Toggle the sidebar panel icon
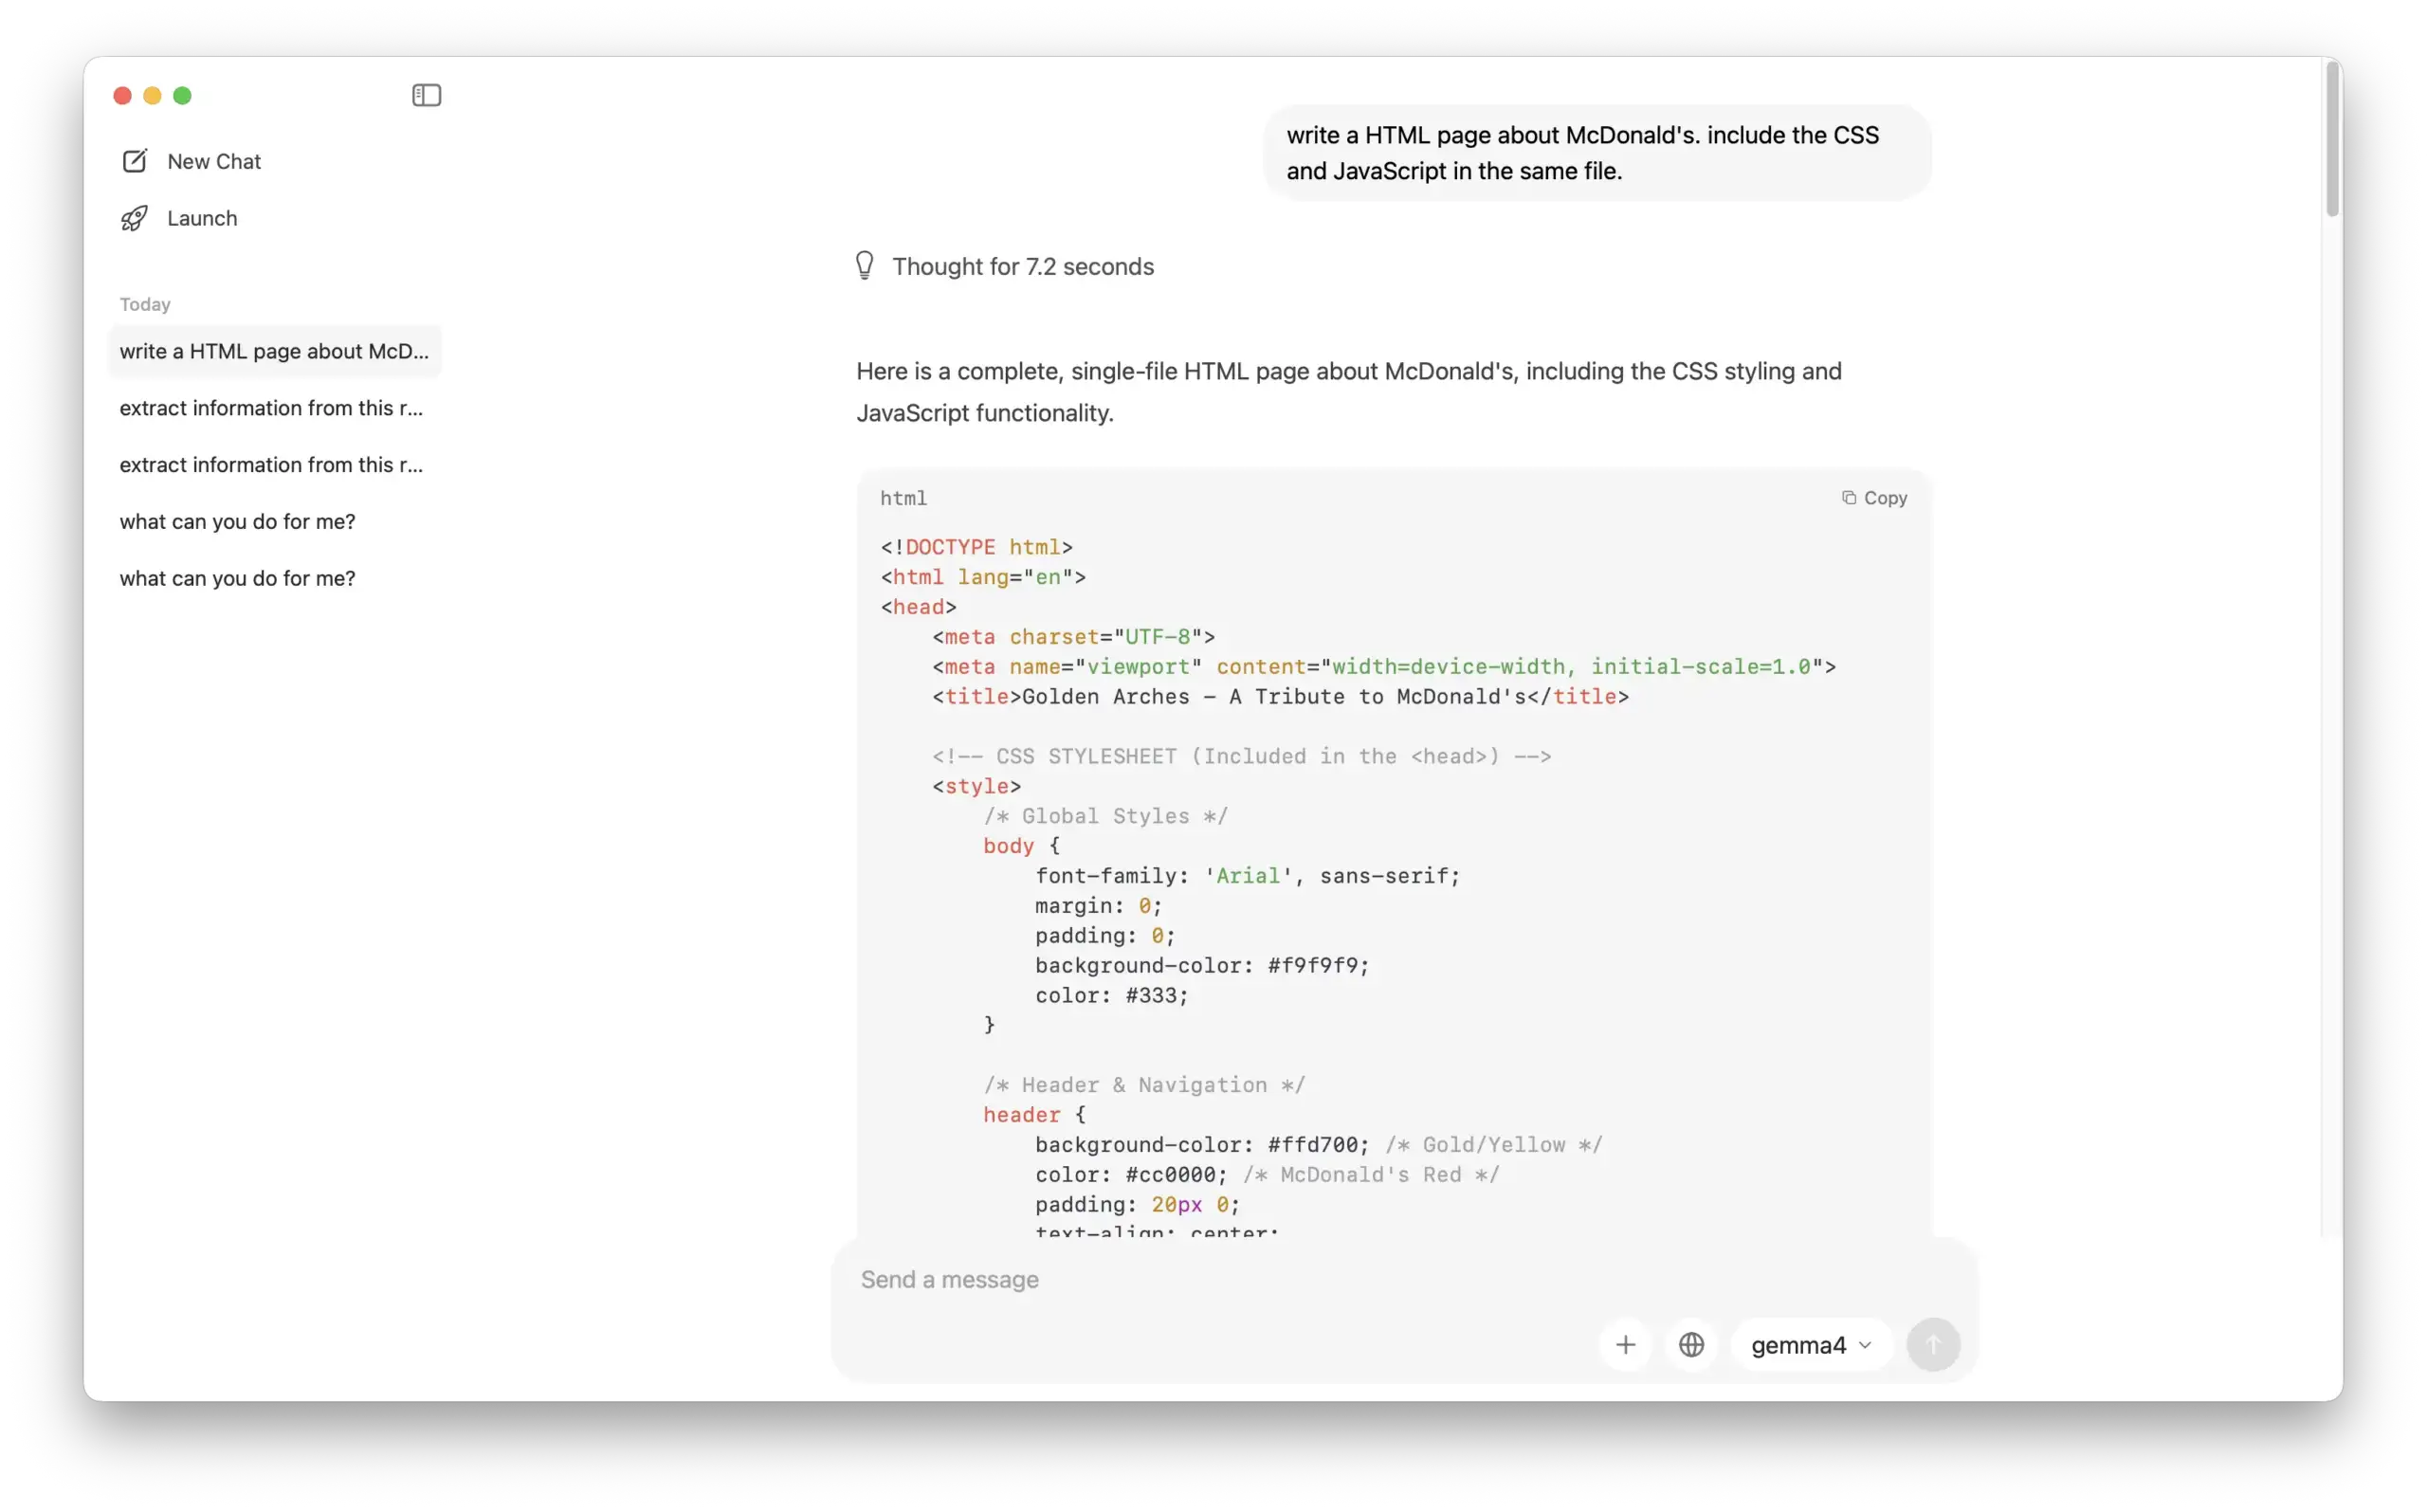Image resolution: width=2427 pixels, height=1512 pixels. (x=426, y=95)
